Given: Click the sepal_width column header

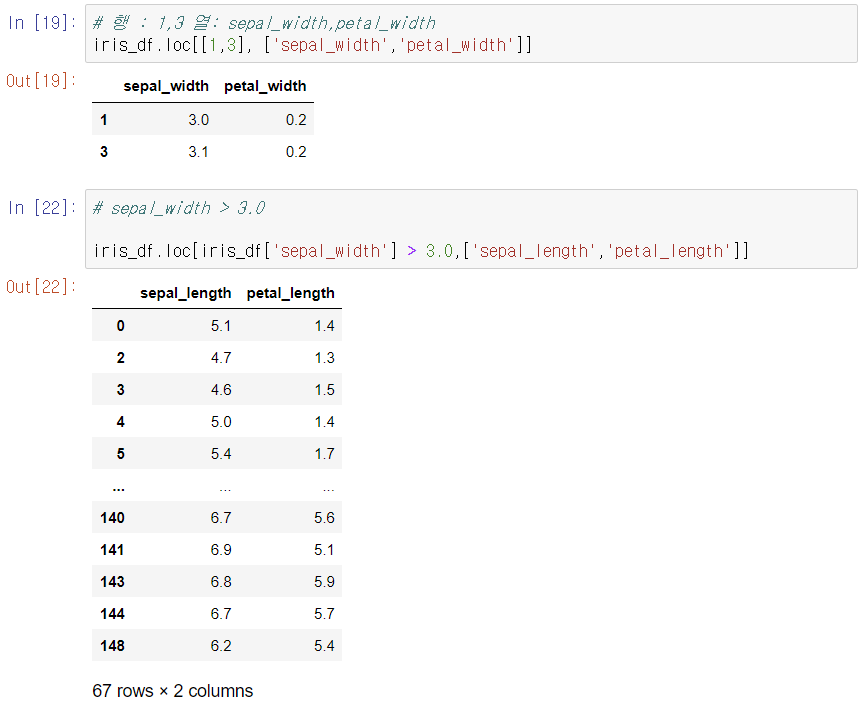Looking at the screenshot, I should coord(166,86).
